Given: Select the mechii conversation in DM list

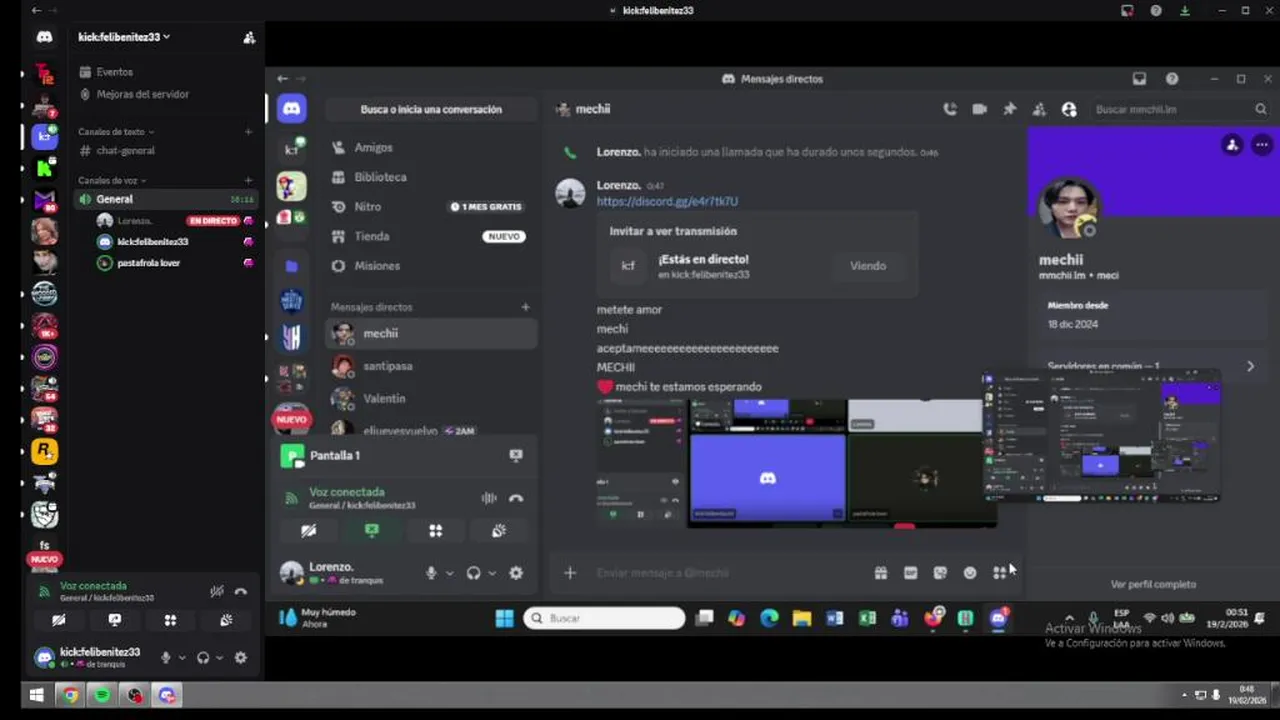Looking at the screenshot, I should (431, 333).
